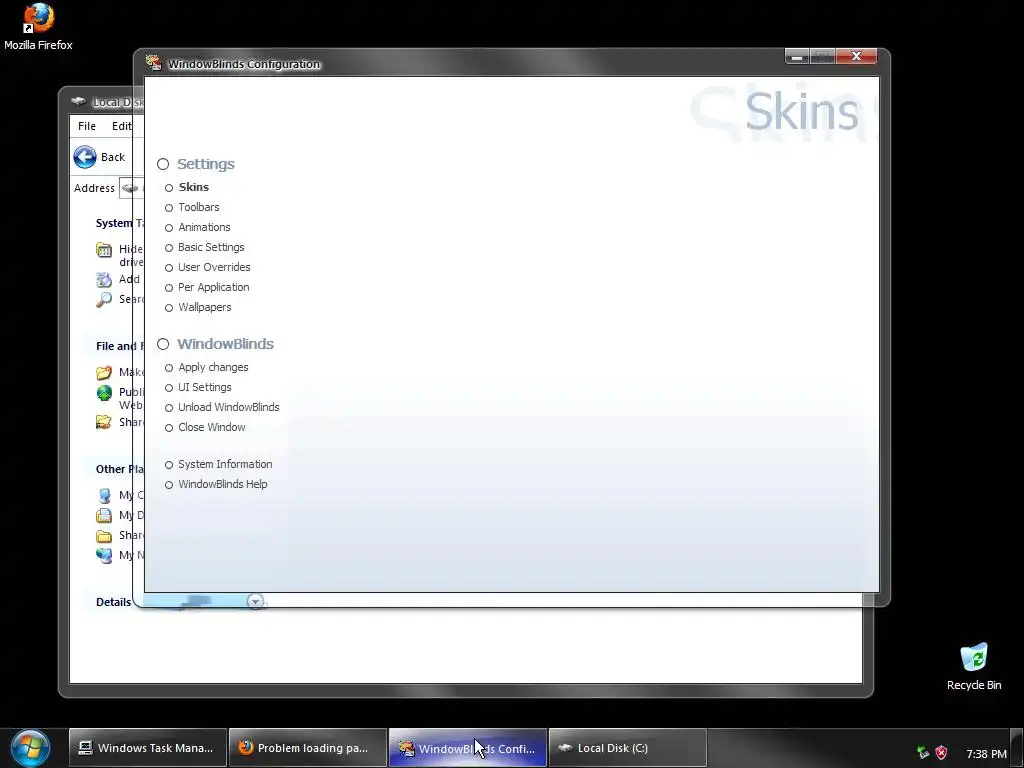1024x768 pixels.
Task: Click Close Window in the sidebar
Action: (x=212, y=427)
